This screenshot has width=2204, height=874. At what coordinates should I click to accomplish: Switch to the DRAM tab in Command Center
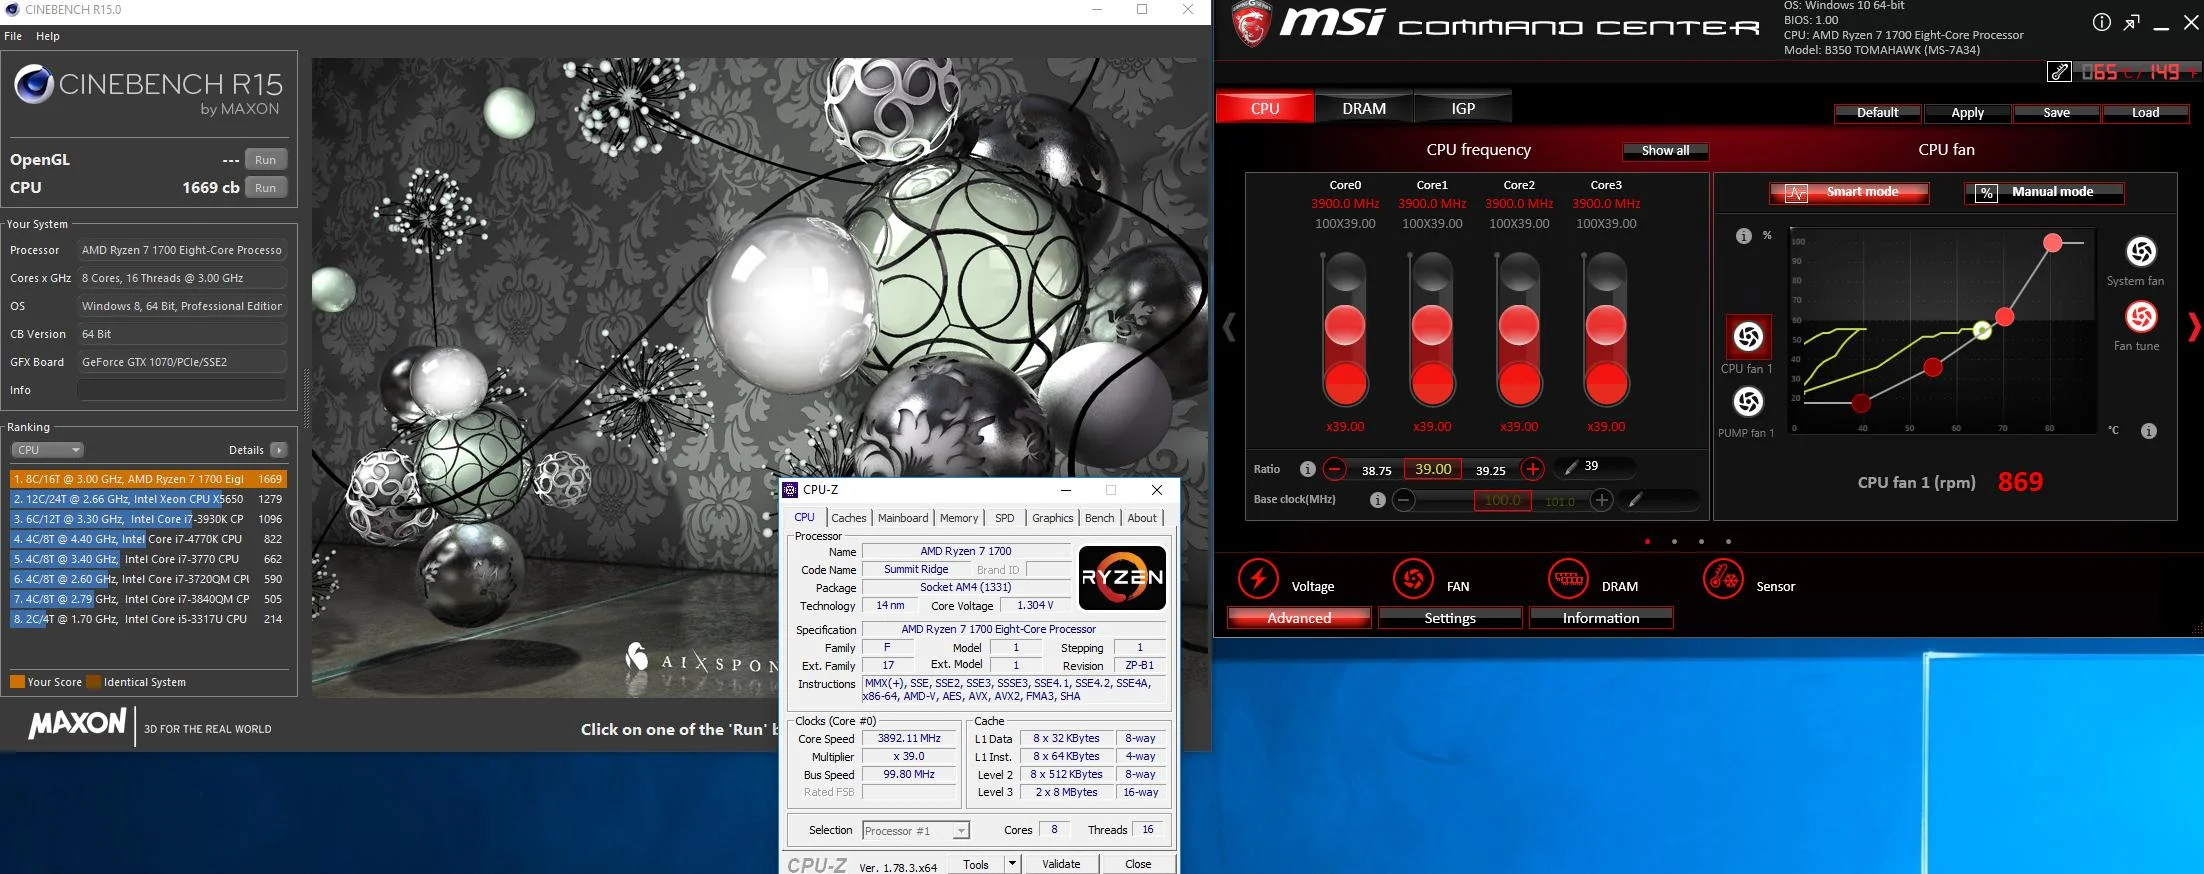pos(1364,109)
